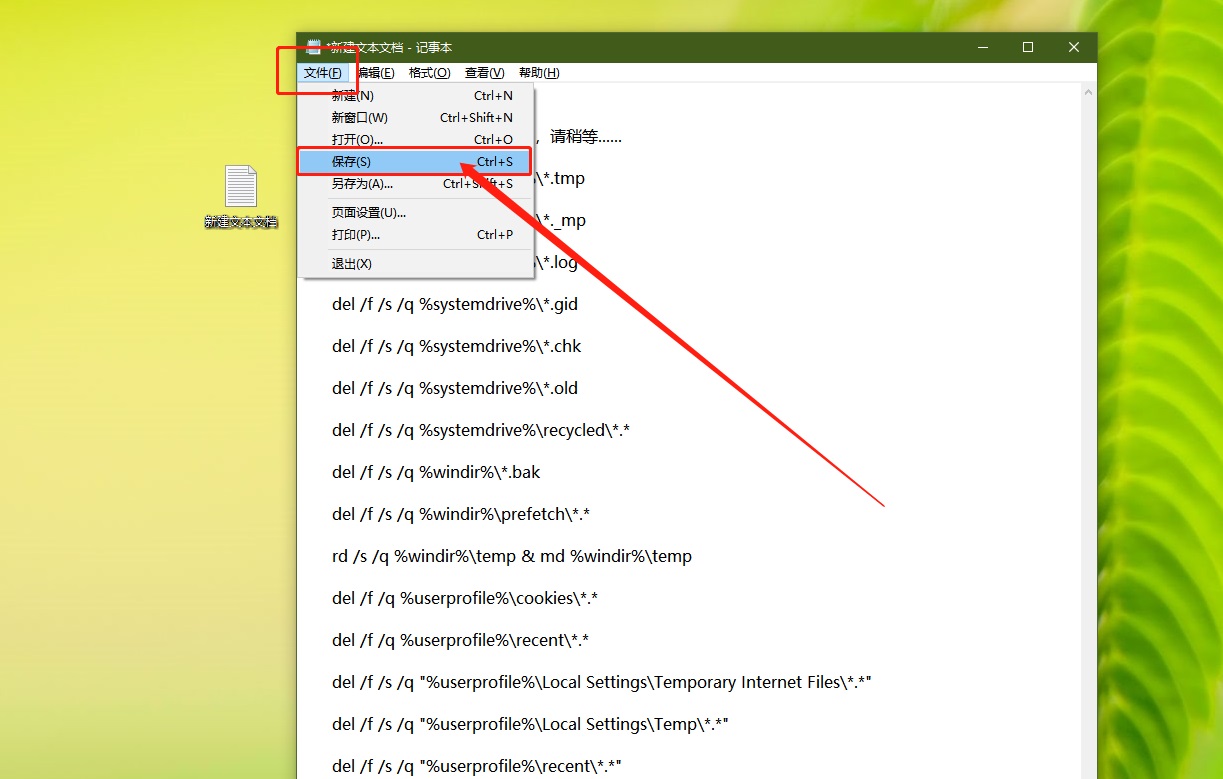Click line with Temporary Internet Files

tap(602, 682)
